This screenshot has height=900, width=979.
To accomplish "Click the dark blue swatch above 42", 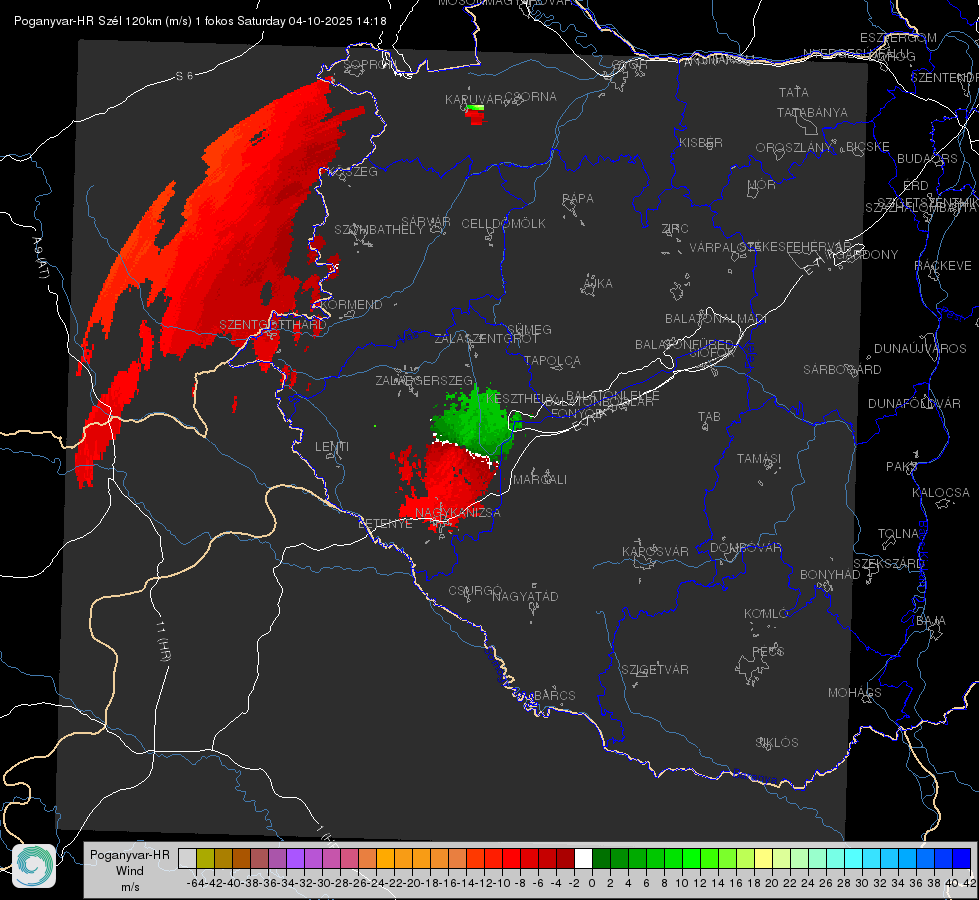I will click(962, 859).
